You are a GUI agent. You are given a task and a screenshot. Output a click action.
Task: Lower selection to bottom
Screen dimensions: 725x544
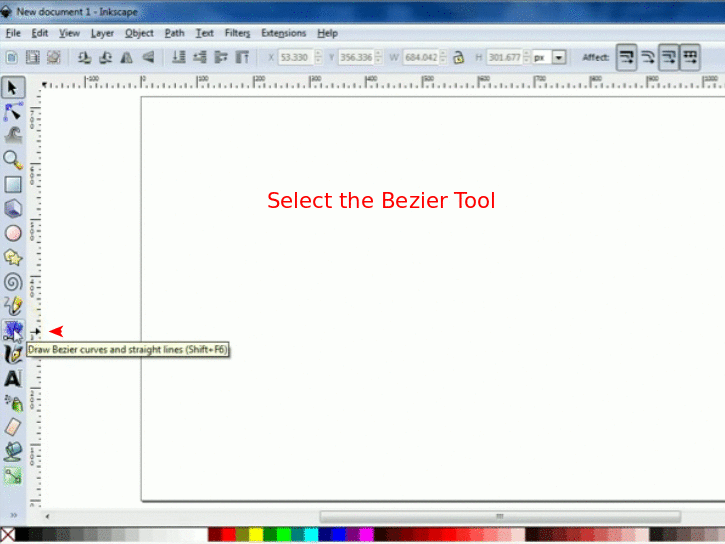[178, 57]
